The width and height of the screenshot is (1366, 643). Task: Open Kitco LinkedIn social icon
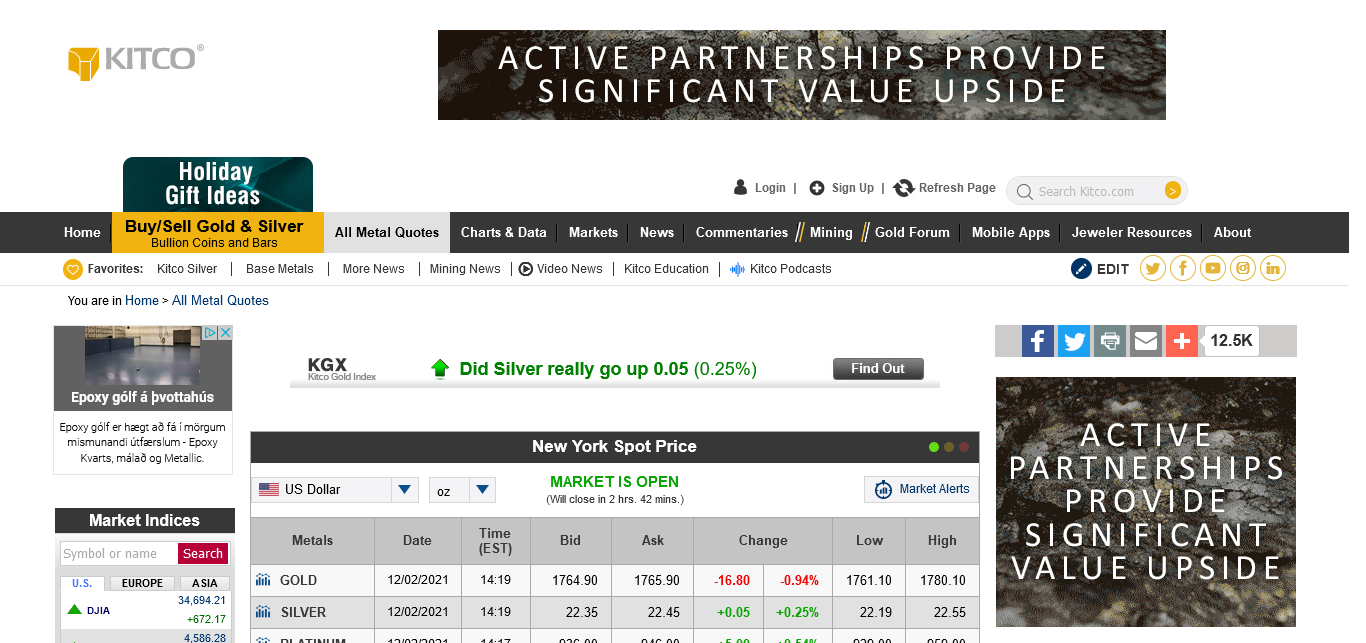click(x=1273, y=268)
